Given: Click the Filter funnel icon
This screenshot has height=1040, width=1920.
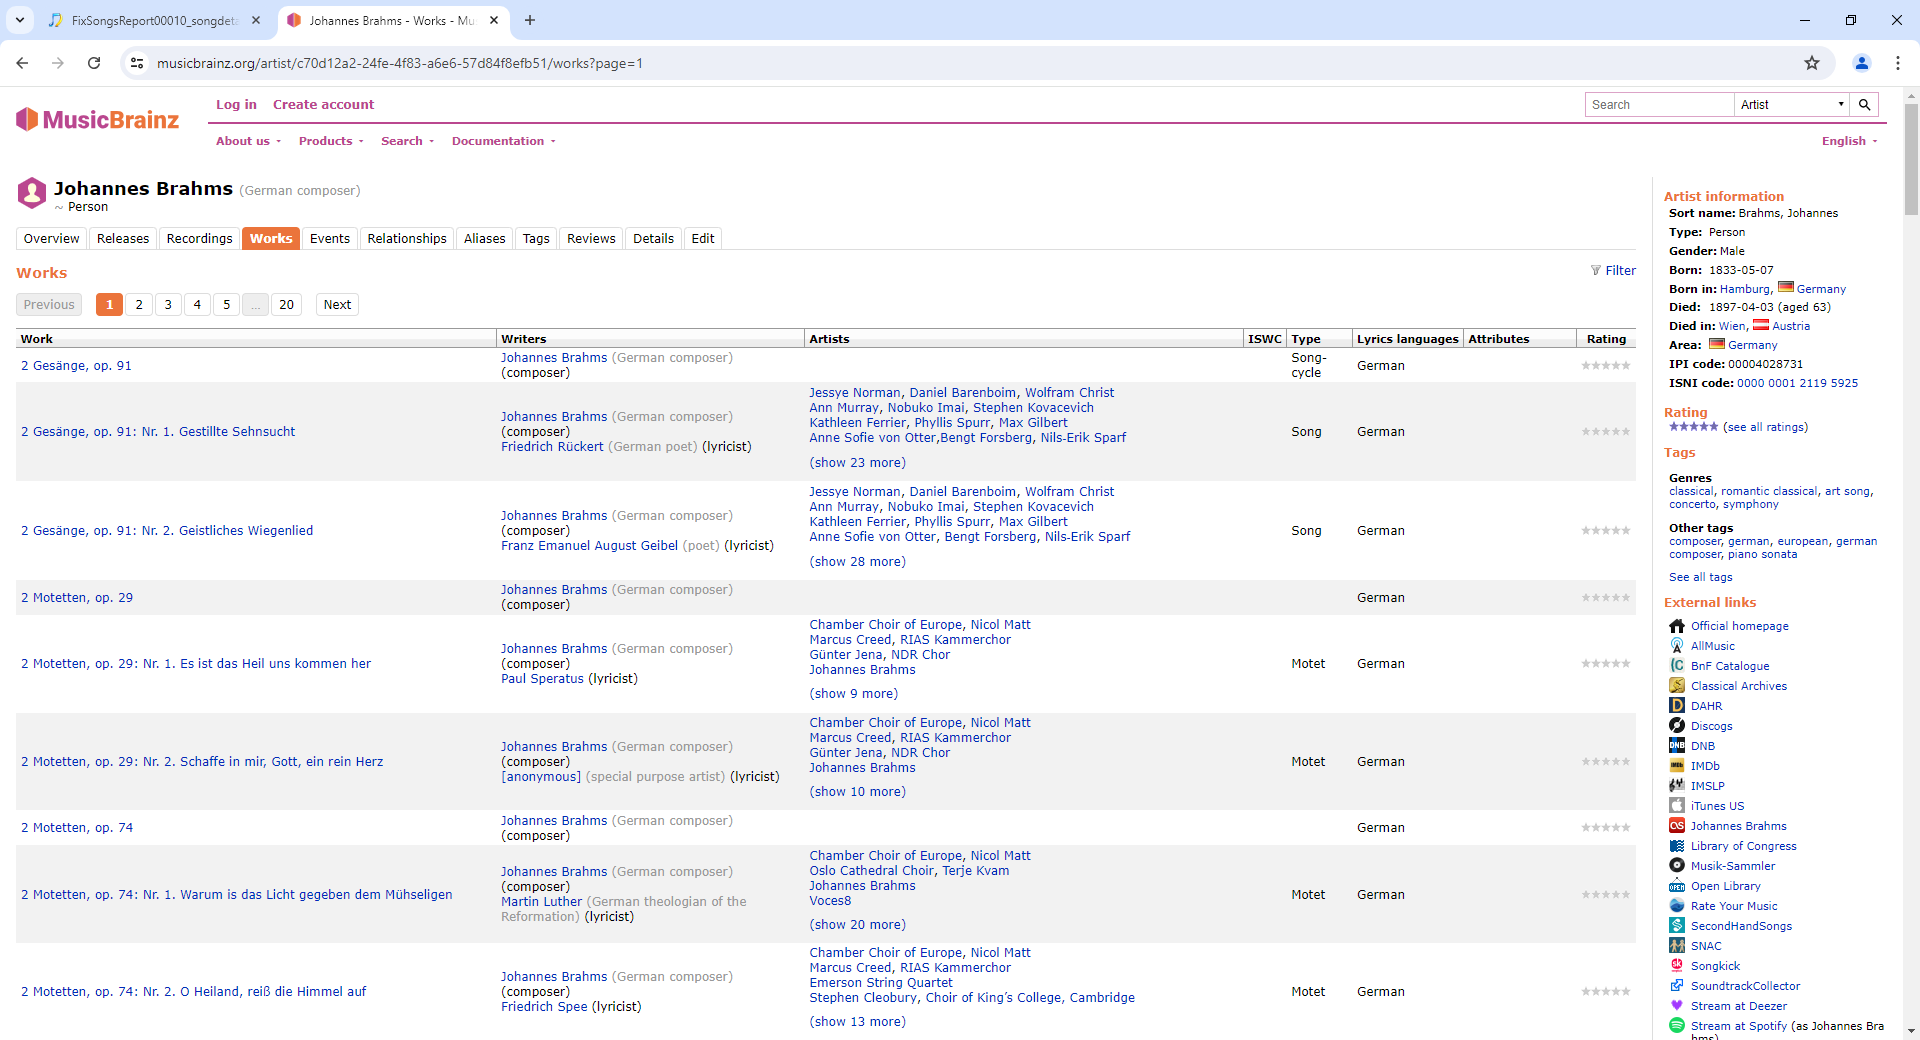Looking at the screenshot, I should click(x=1596, y=271).
